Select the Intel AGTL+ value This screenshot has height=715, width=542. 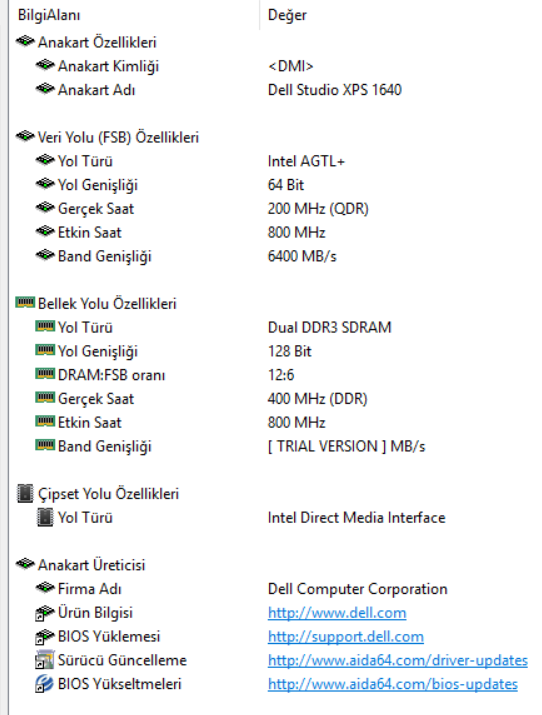(306, 161)
